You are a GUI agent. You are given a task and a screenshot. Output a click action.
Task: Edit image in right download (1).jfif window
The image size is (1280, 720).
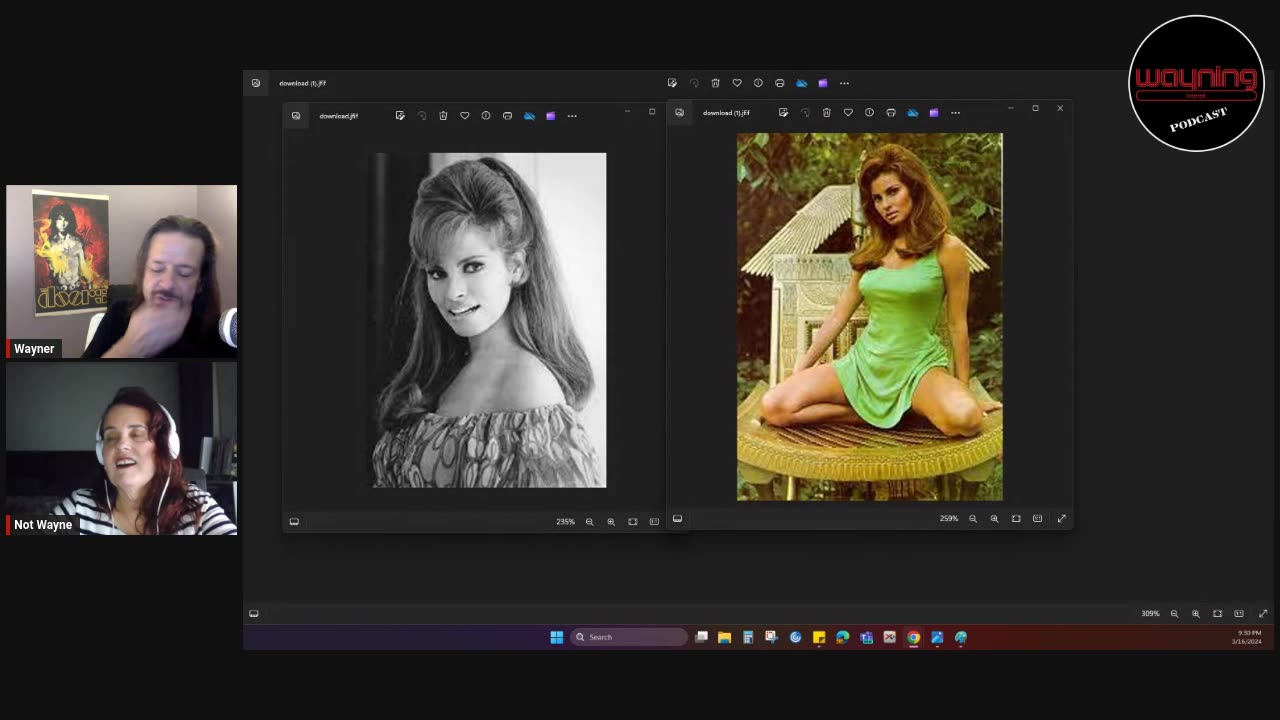pyautogui.click(x=783, y=113)
